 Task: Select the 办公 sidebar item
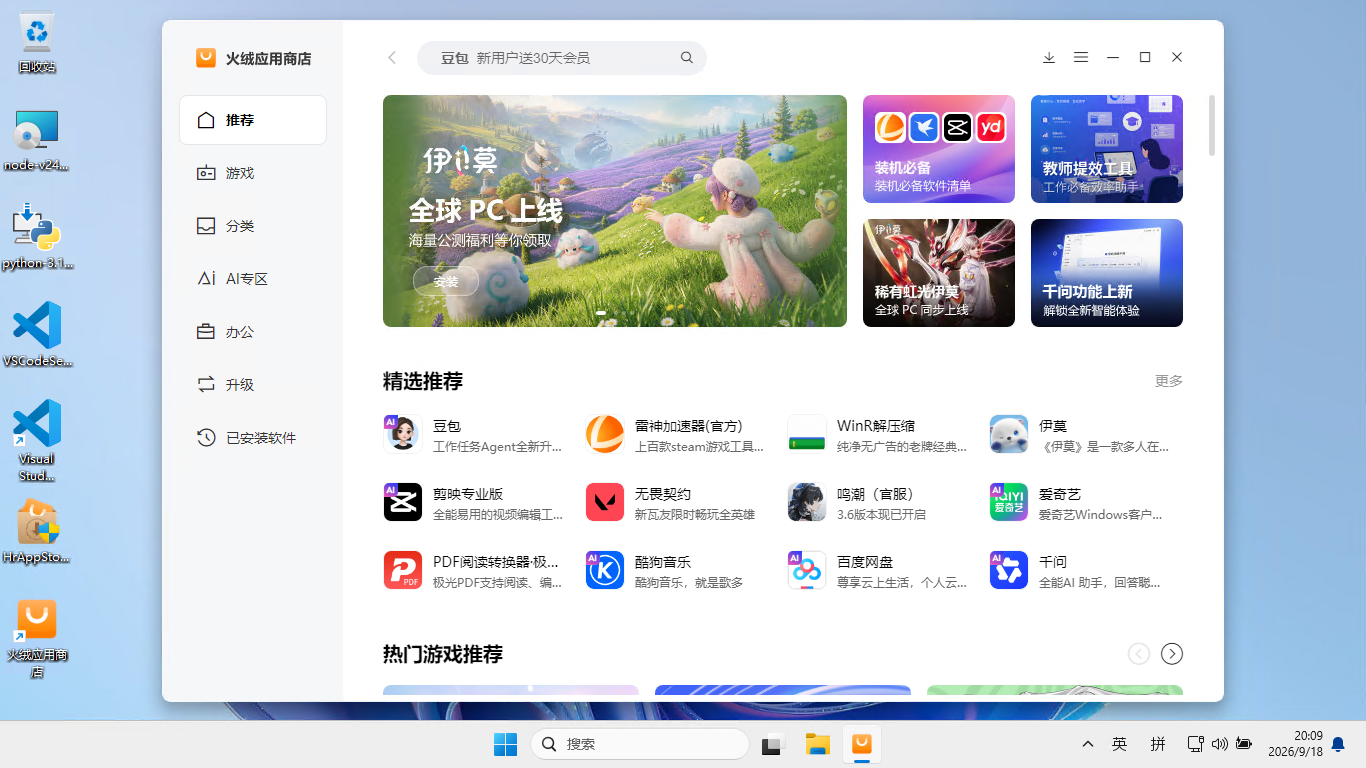(x=253, y=332)
